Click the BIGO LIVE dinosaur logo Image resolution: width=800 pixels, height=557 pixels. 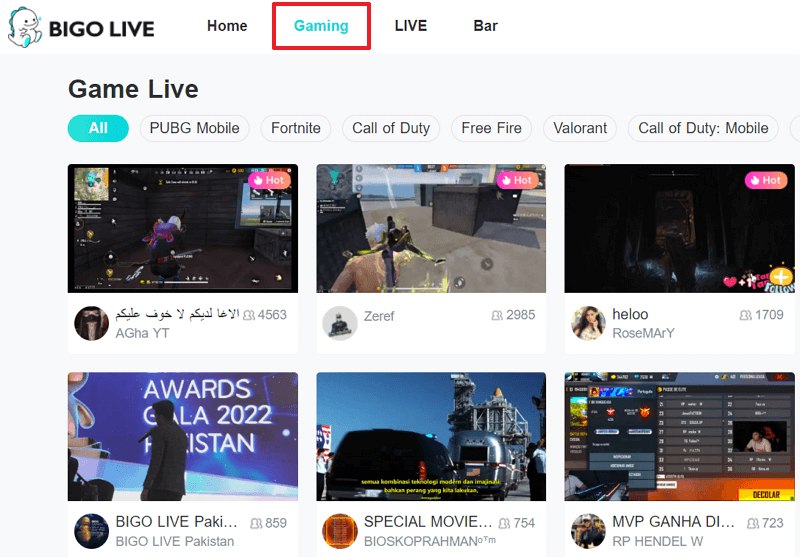pos(24,28)
